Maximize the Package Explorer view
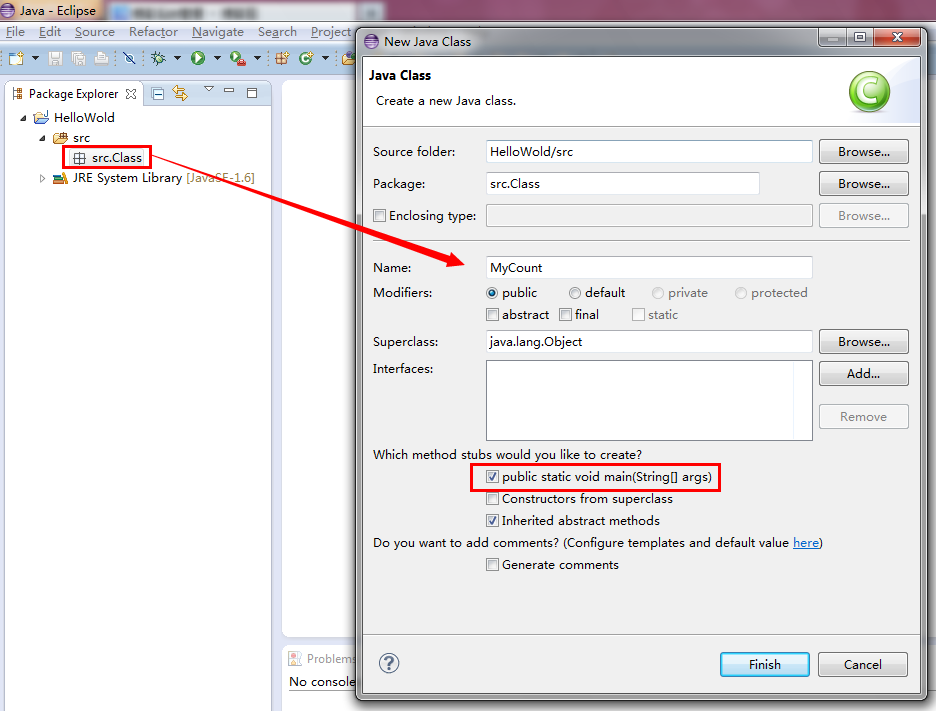This screenshot has width=936, height=711. click(x=252, y=93)
